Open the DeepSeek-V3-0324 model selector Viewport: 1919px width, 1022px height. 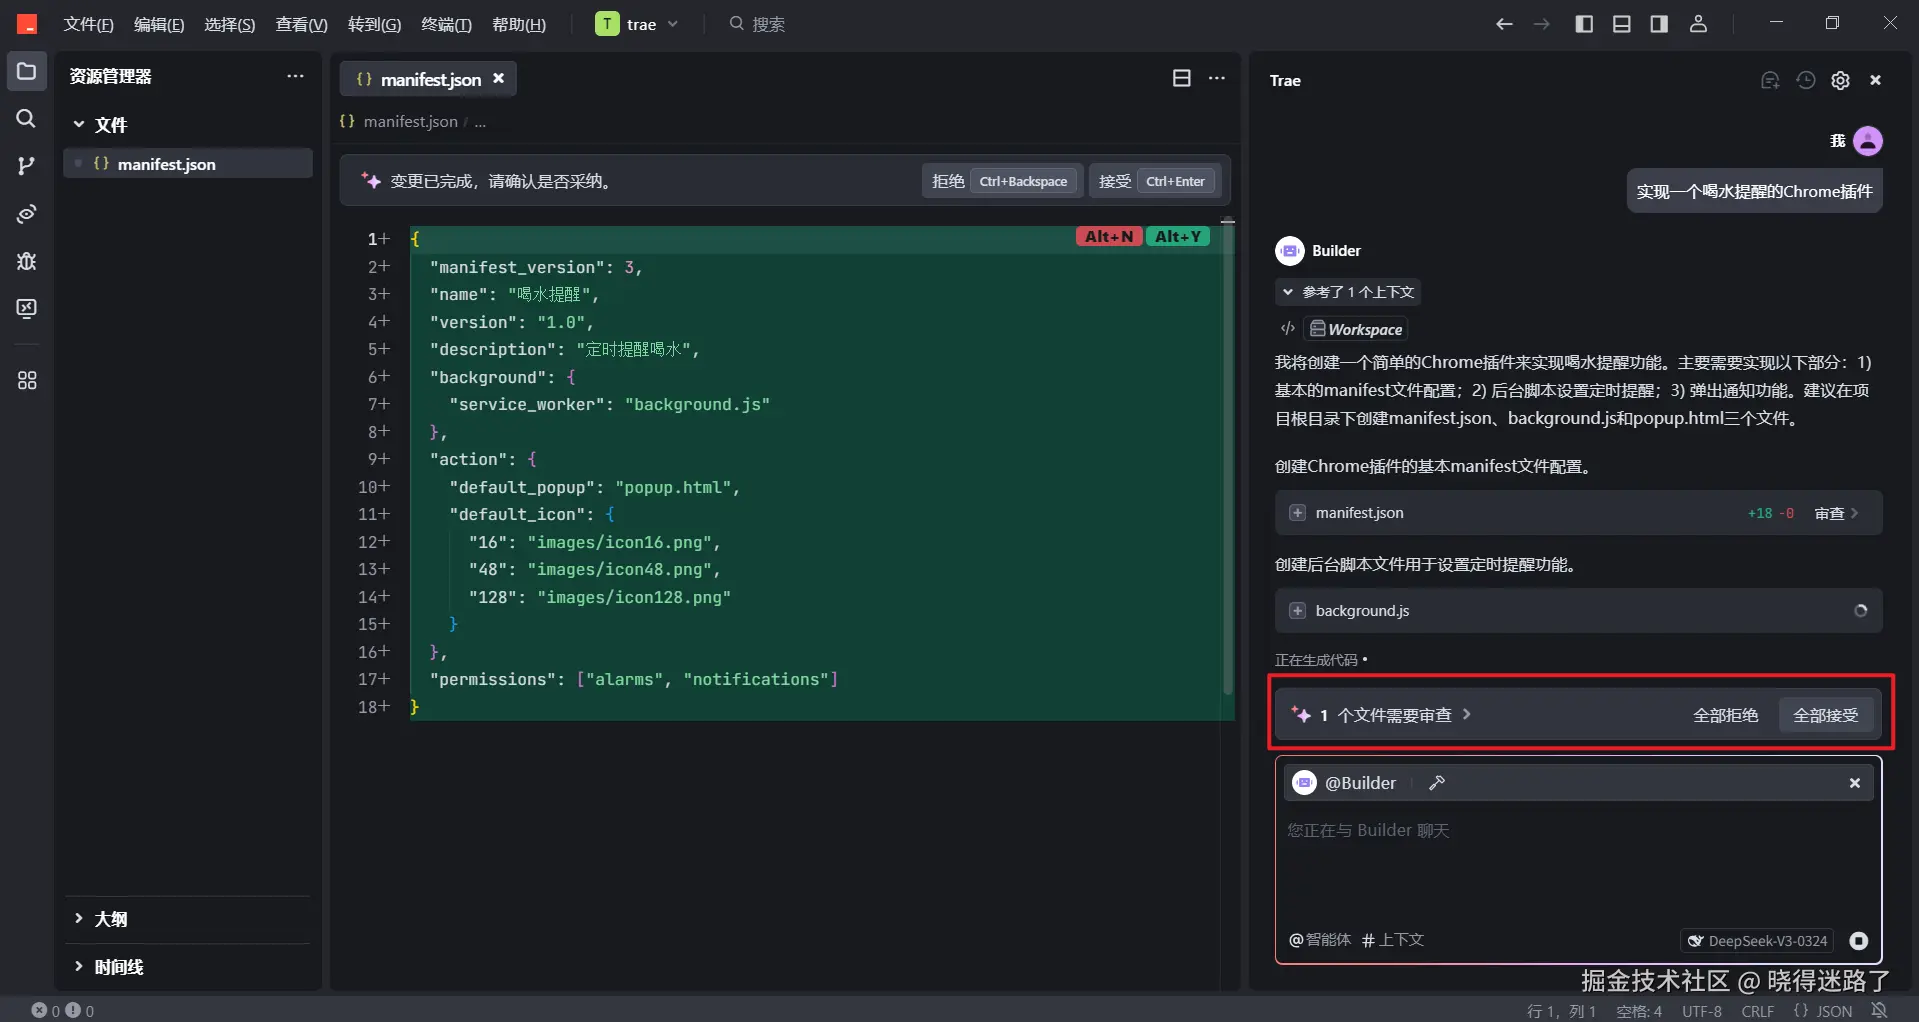[1757, 941]
